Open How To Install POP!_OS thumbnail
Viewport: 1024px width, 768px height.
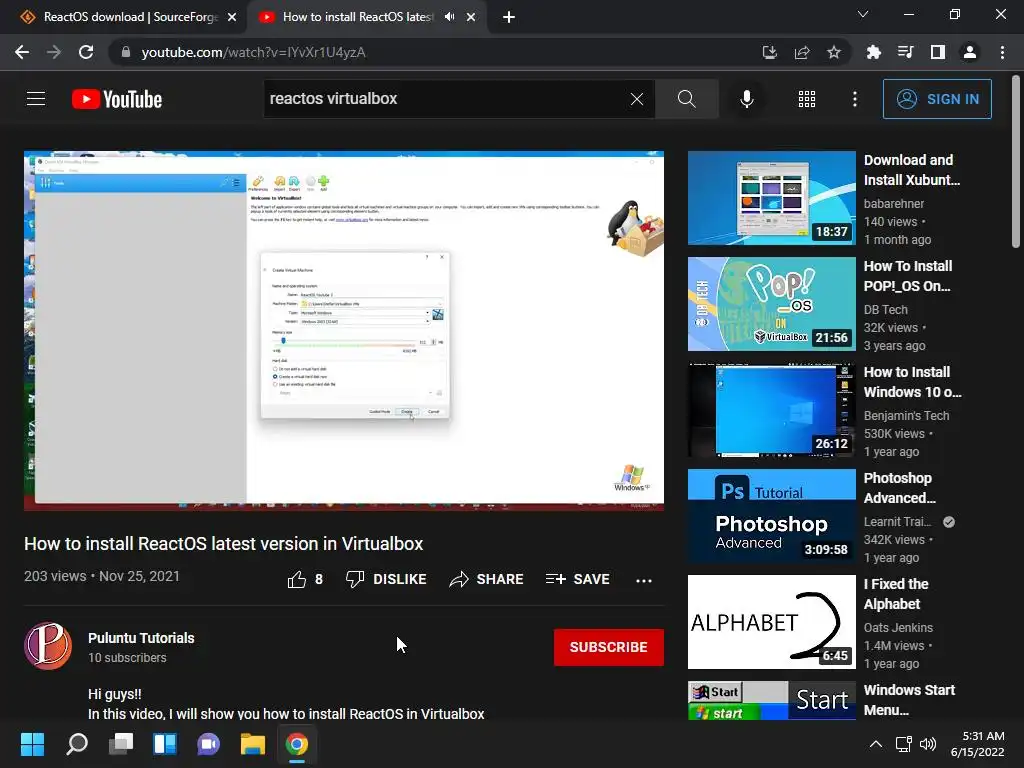click(771, 304)
